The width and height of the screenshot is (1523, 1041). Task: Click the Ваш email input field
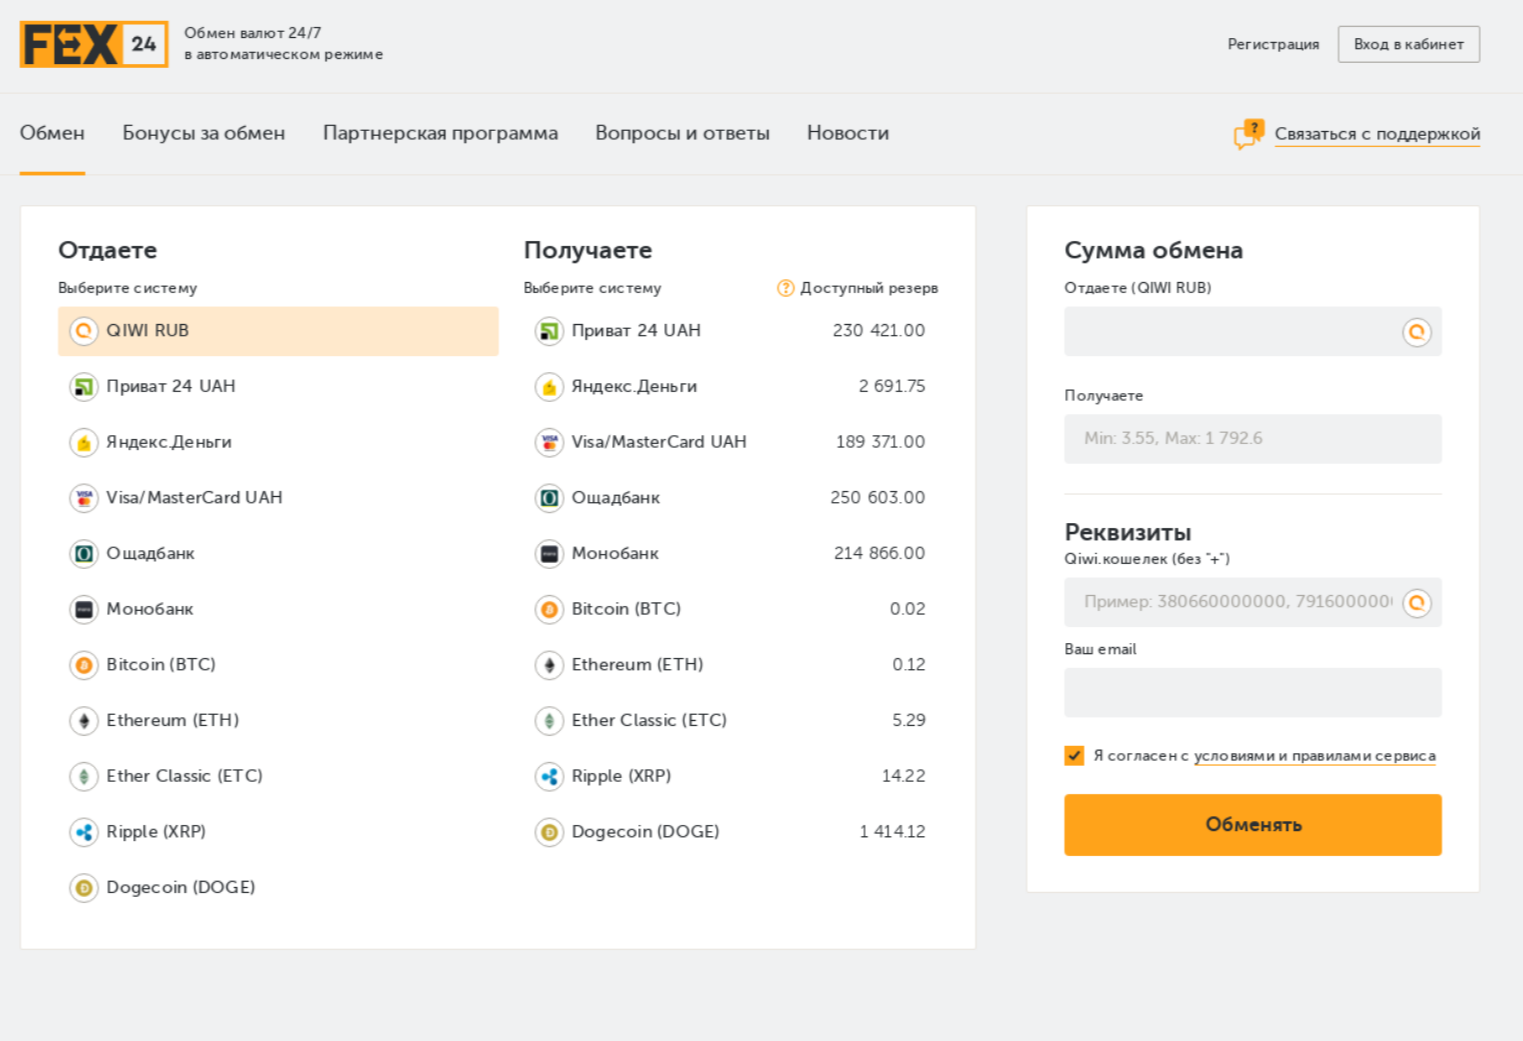coord(1252,693)
